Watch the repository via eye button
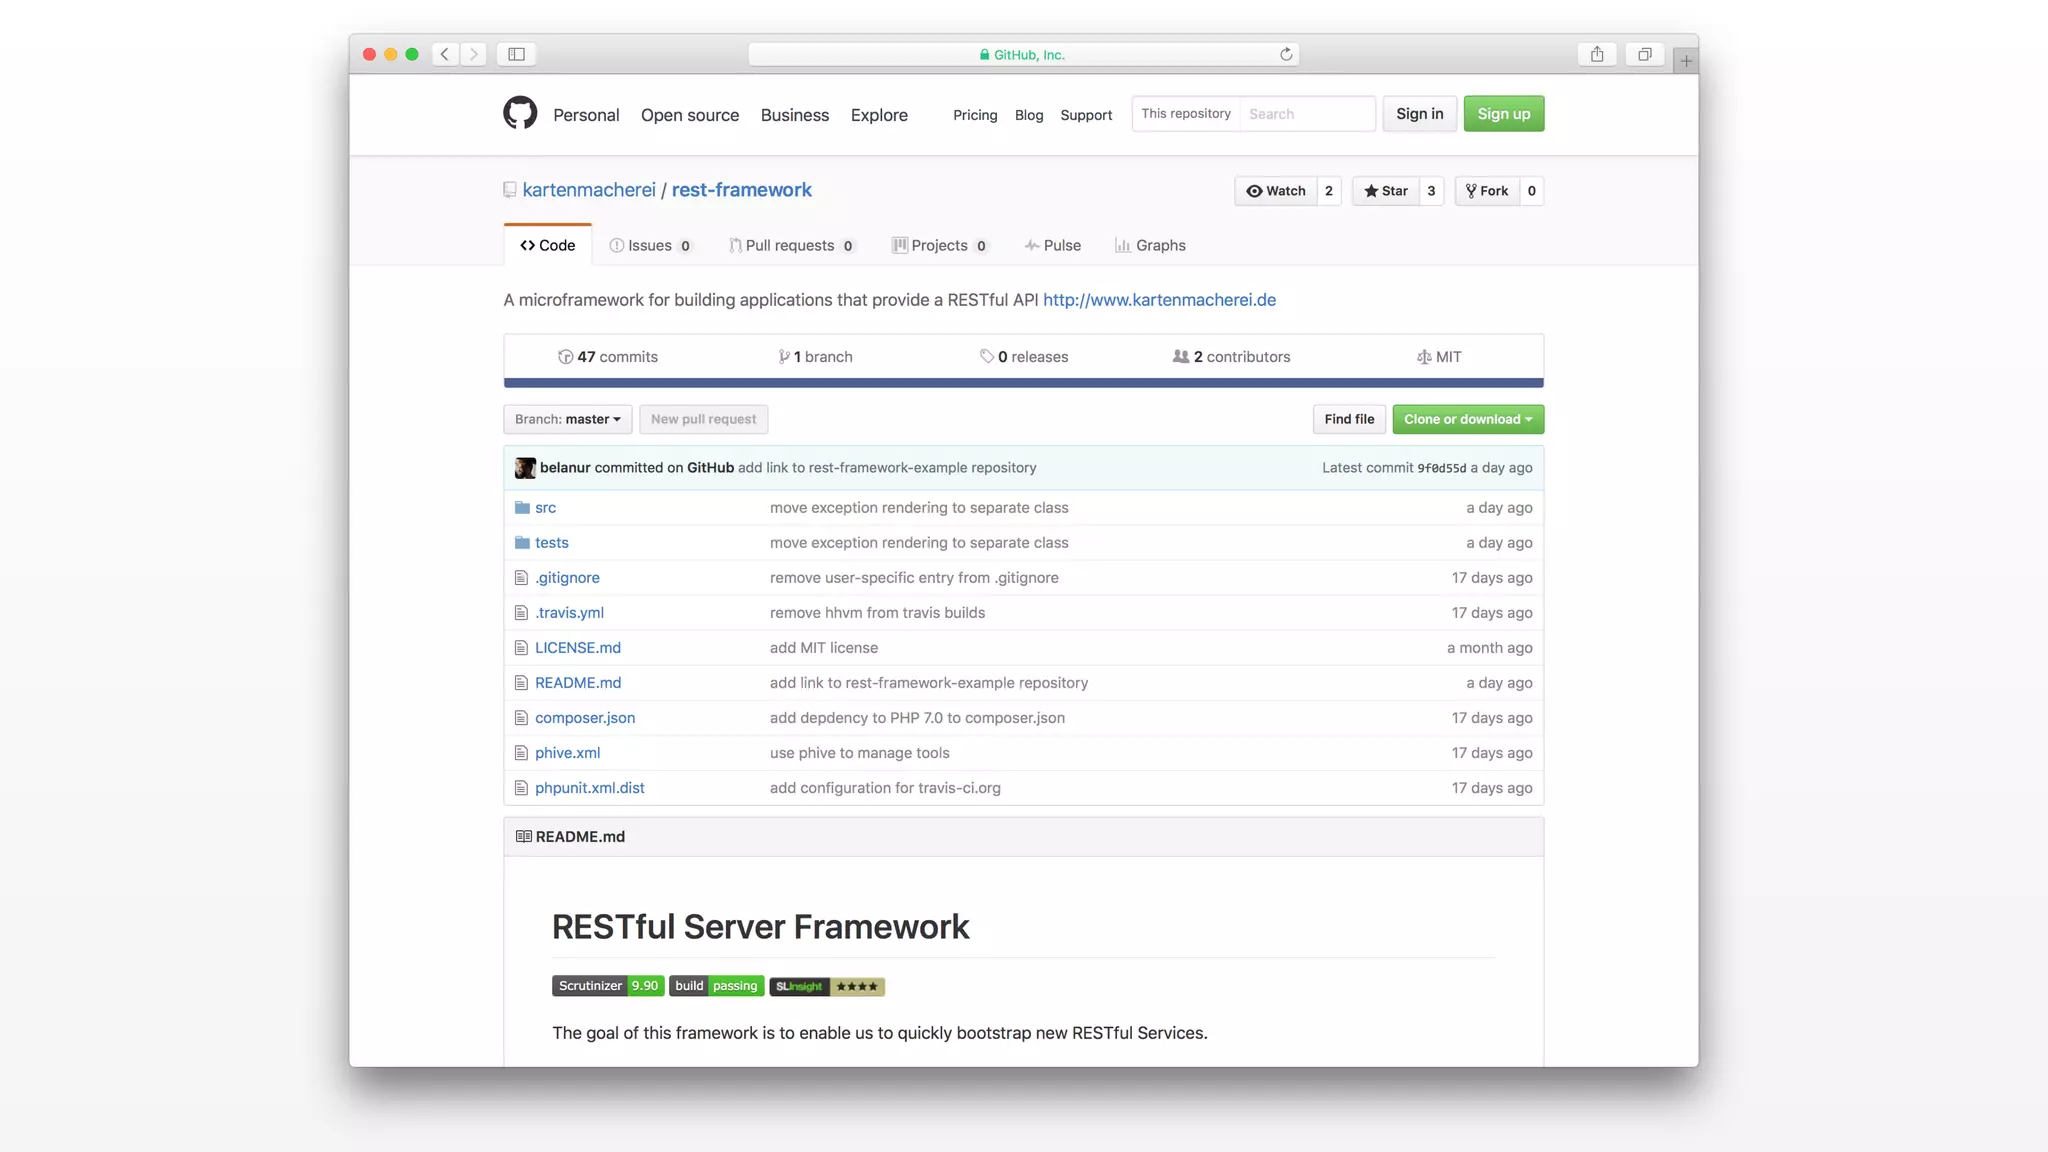This screenshot has height=1152, width=2048. coord(1276,191)
